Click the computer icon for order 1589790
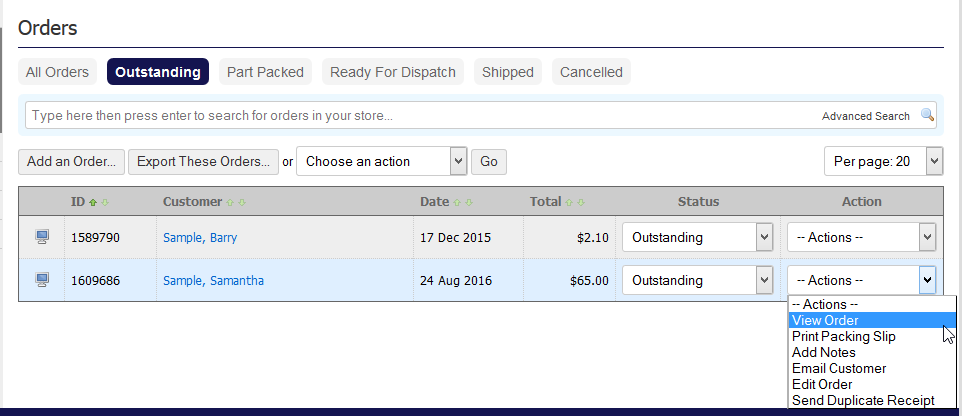 click(42, 237)
